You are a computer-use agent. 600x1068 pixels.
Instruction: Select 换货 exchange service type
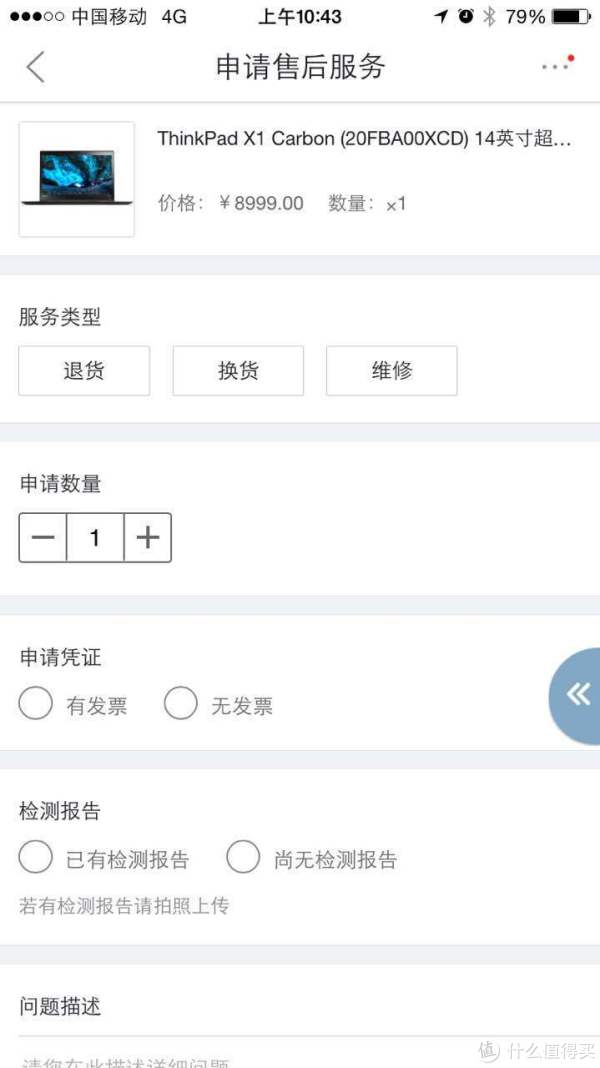[x=238, y=371]
